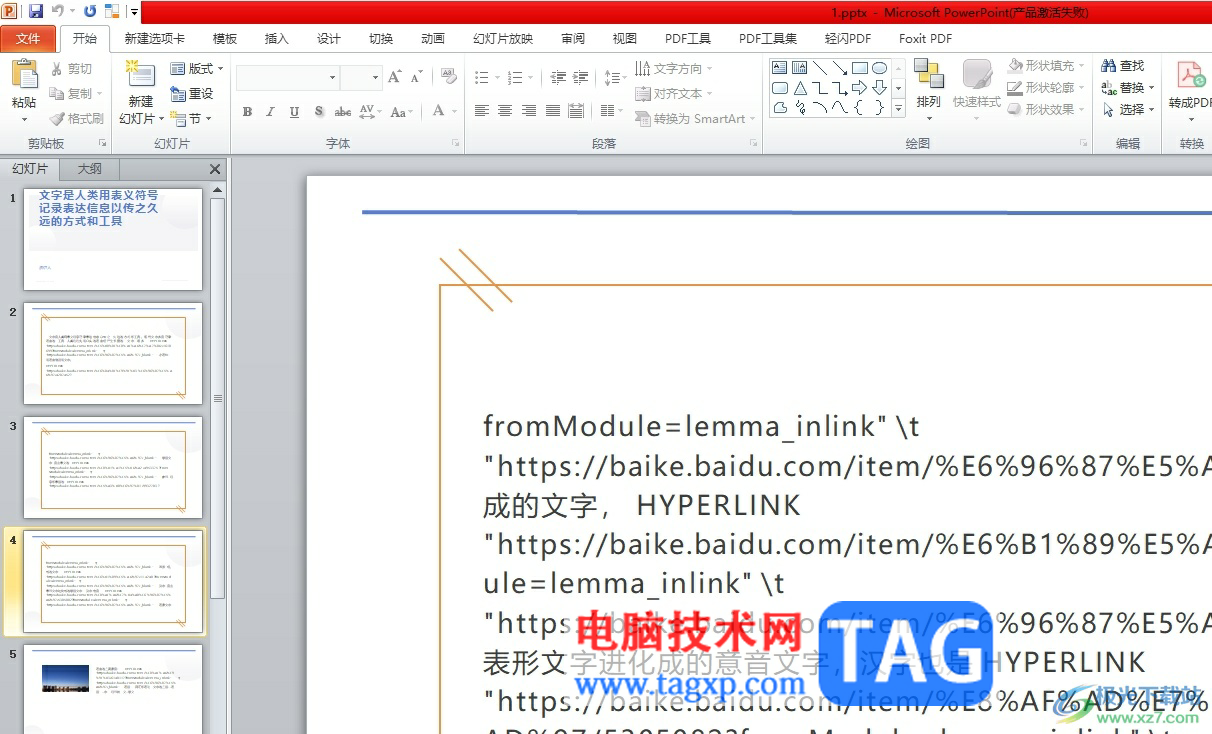
Task: Center-align the text
Action: [x=505, y=111]
